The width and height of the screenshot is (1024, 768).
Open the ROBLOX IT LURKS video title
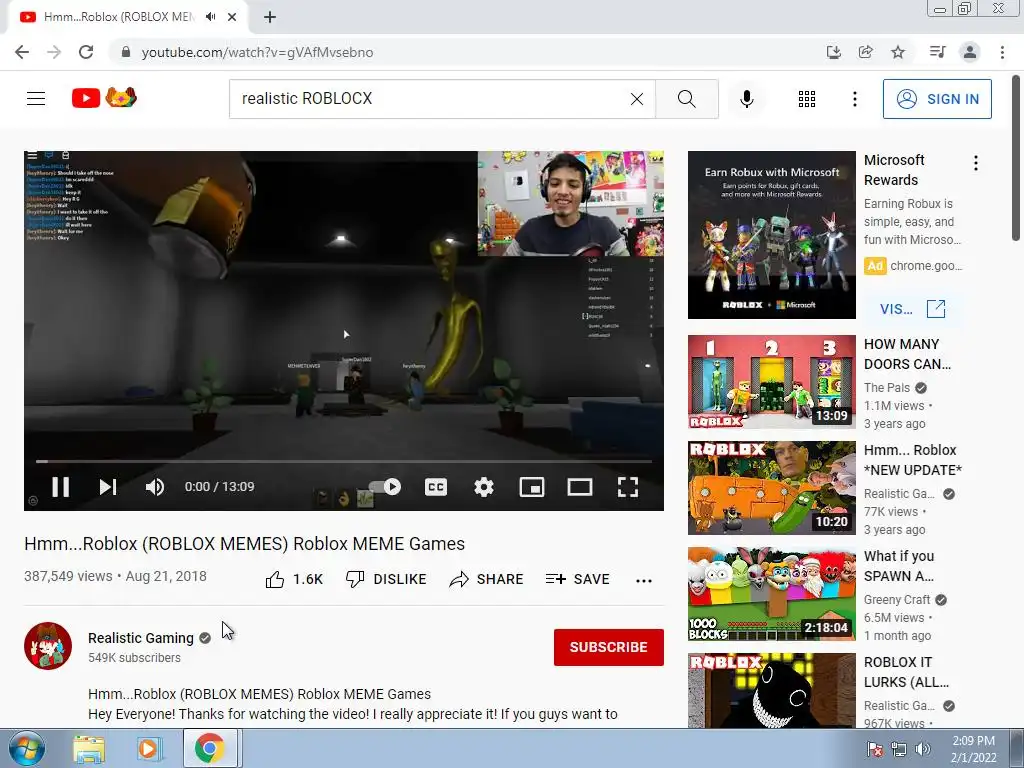906,672
